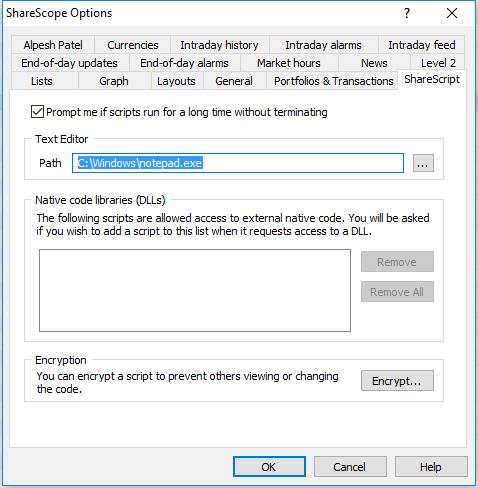This screenshot has width=478, height=488.
Task: Open the Alpesh Patel tab
Action: click(53, 45)
